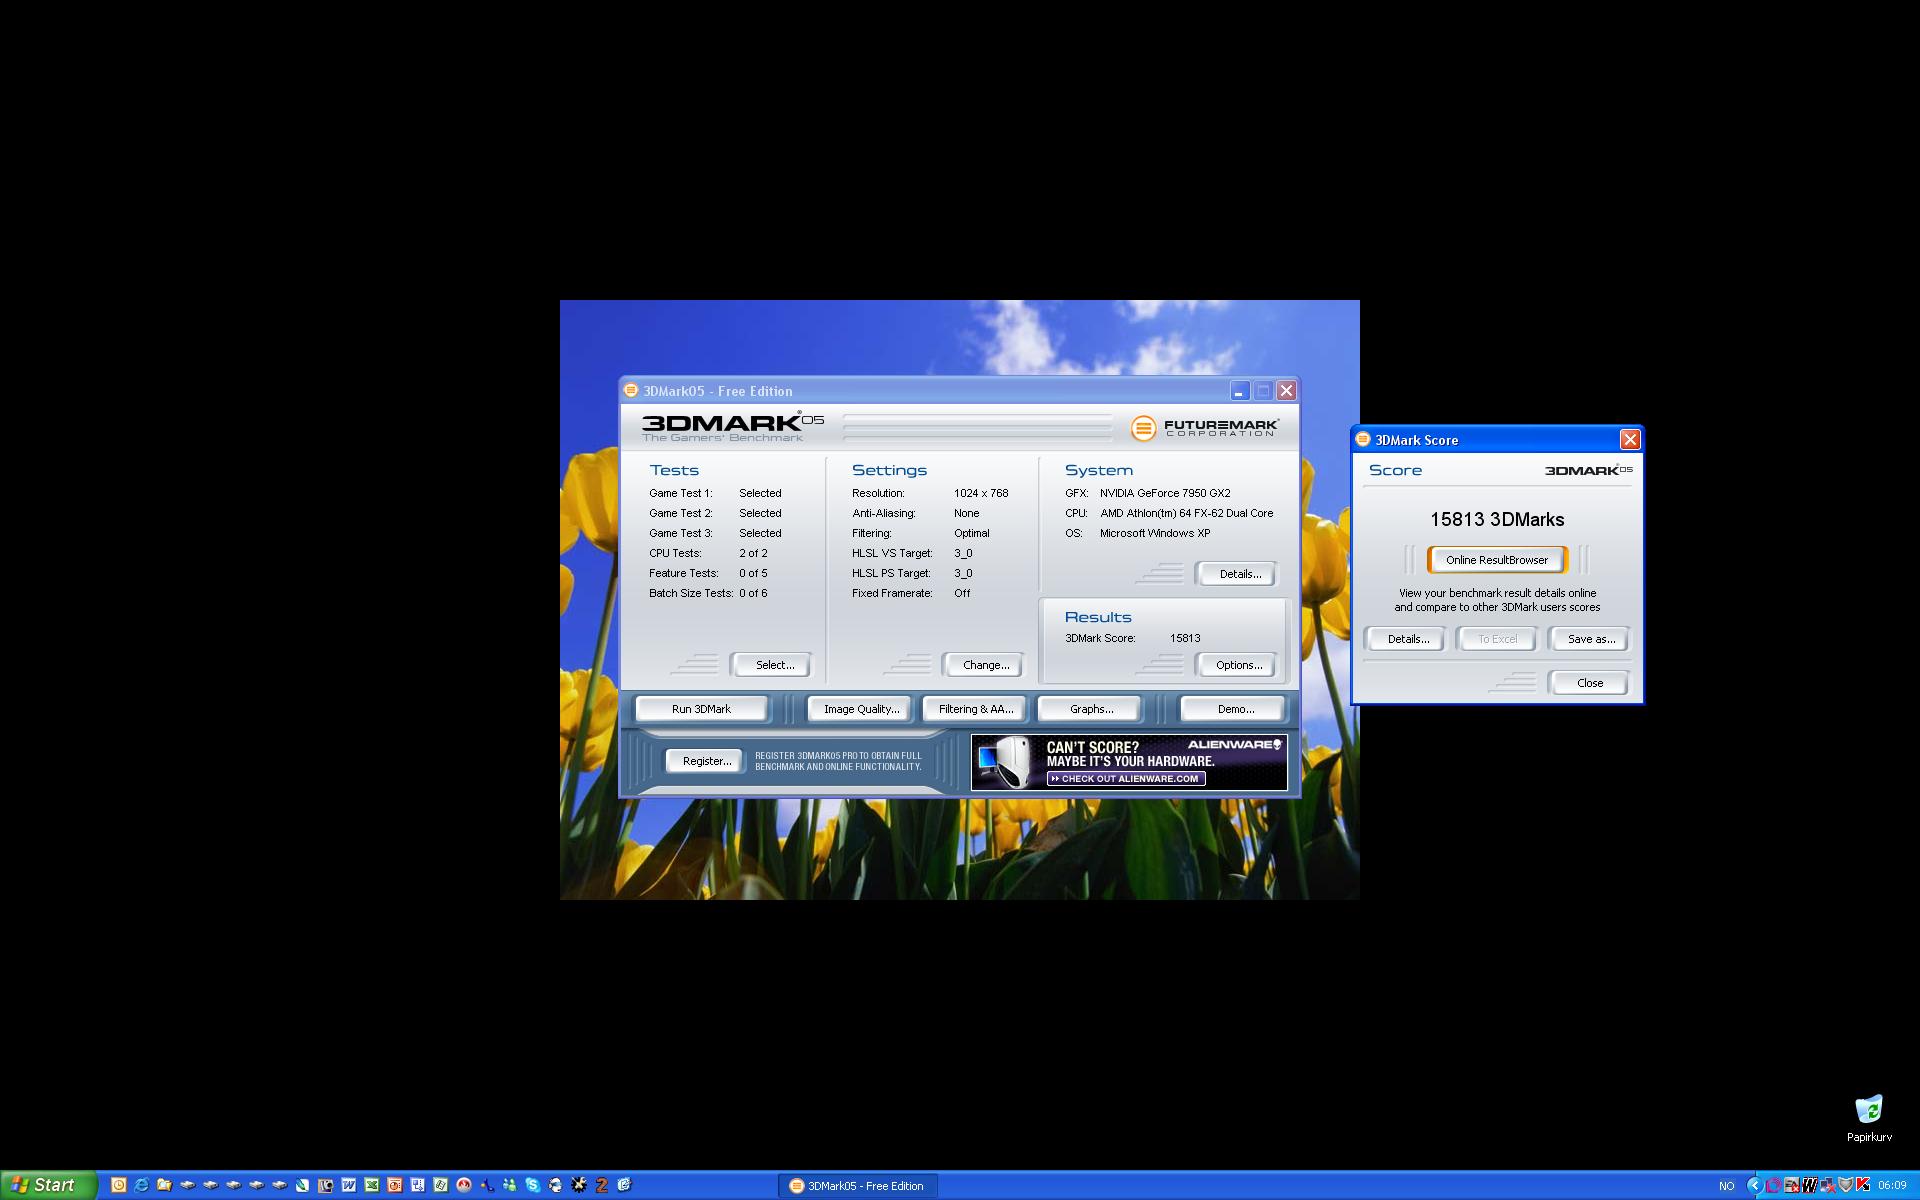Open the webcam capture icon in quick launch

(x=325, y=1185)
